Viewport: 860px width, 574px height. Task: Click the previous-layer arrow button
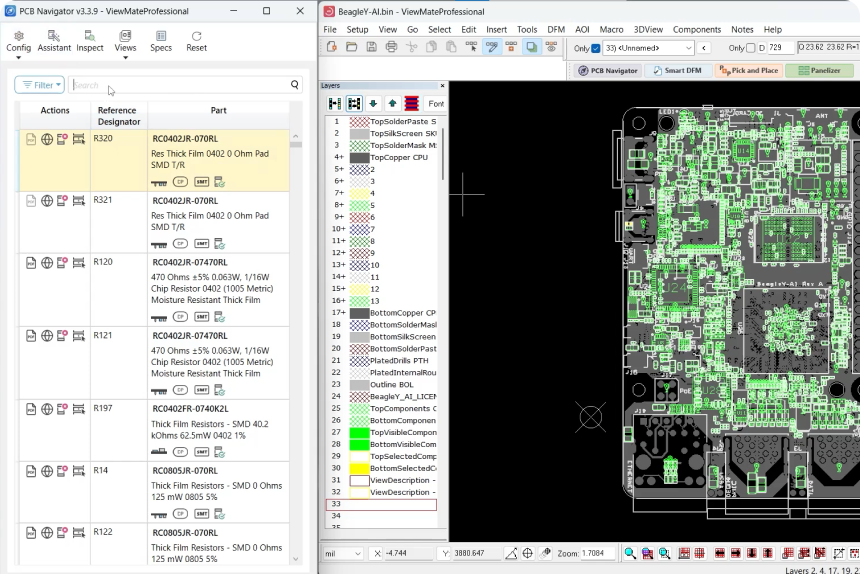(x=704, y=48)
